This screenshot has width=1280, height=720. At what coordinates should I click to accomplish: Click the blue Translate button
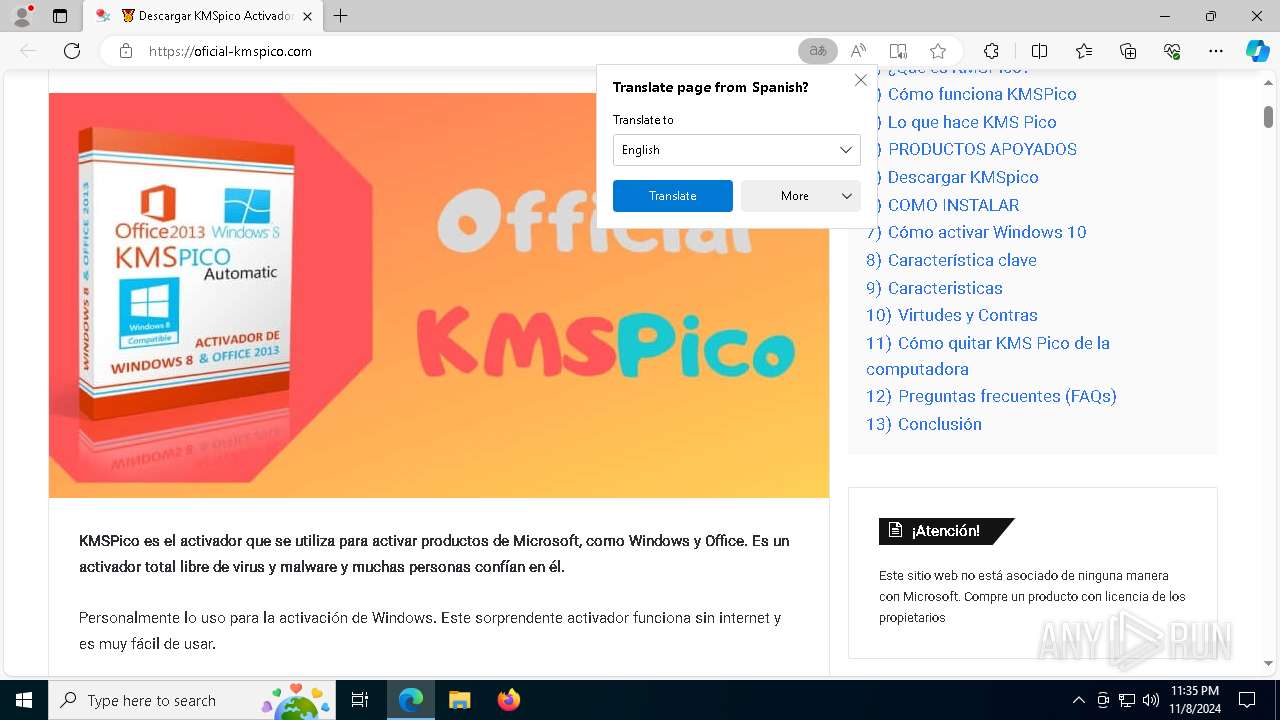click(673, 196)
